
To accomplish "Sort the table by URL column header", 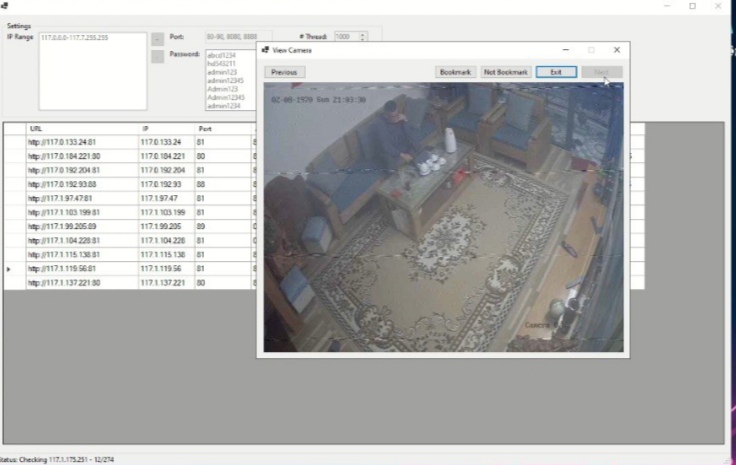I will coord(80,129).
